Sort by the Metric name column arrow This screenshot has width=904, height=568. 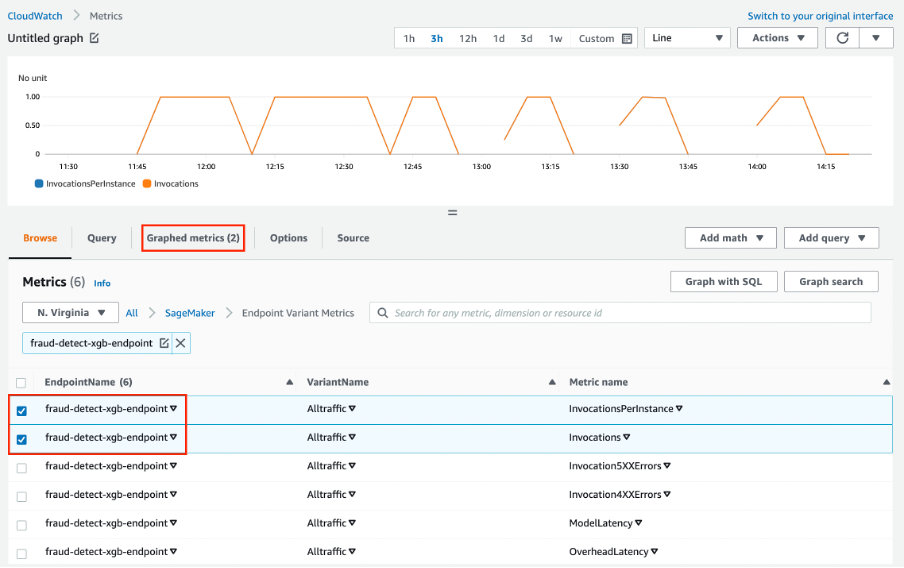886,382
